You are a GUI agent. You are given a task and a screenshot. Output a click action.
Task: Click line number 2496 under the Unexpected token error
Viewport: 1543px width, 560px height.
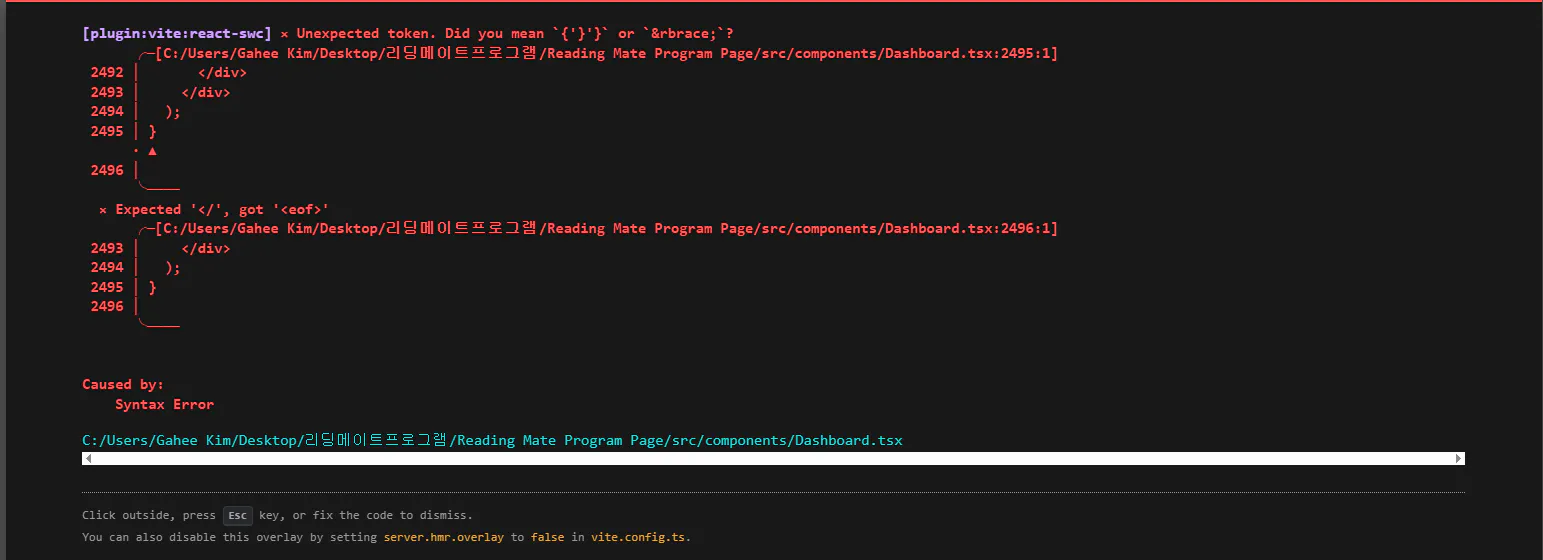click(107, 170)
